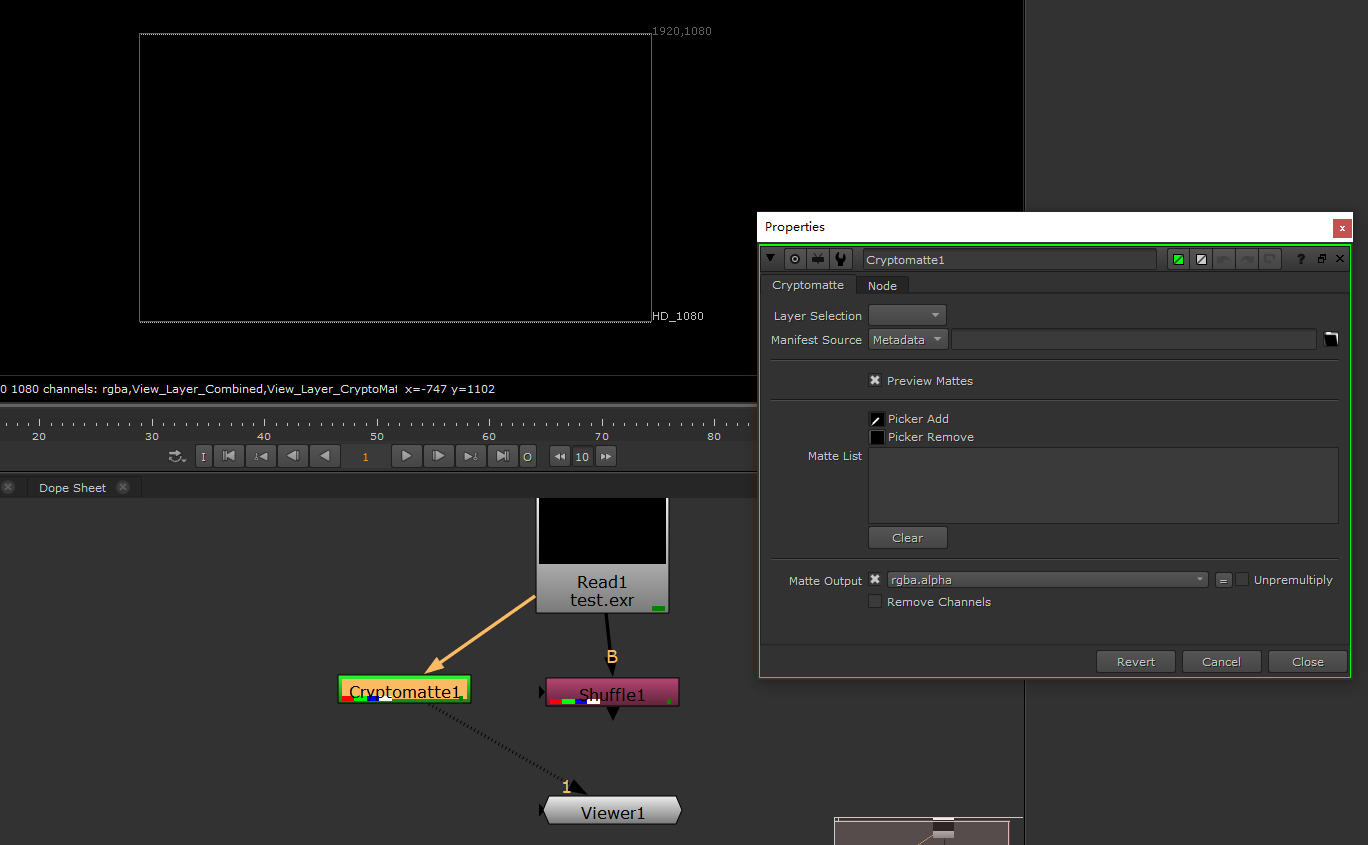This screenshot has height=845, width=1368.
Task: Open the Manifest Source Metadata dropdown
Action: (907, 340)
